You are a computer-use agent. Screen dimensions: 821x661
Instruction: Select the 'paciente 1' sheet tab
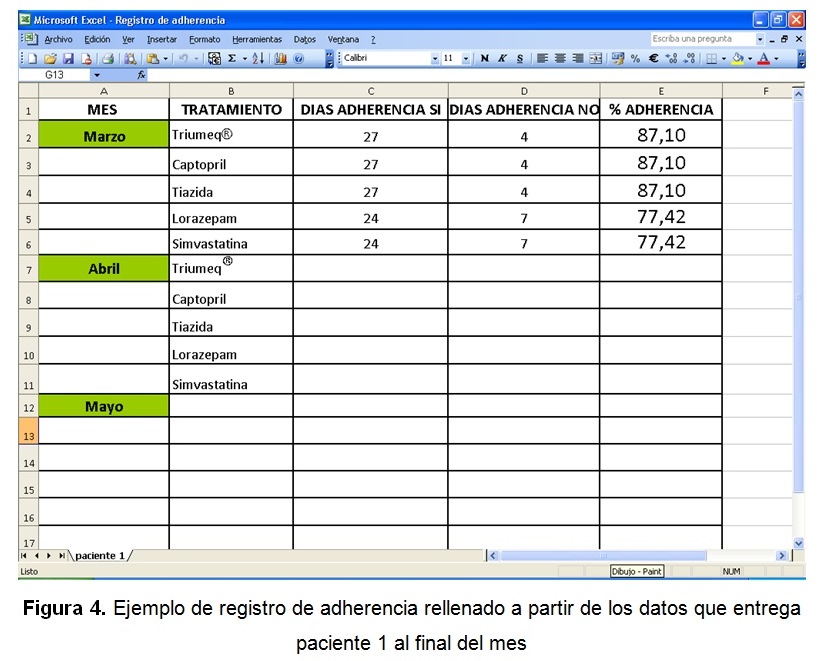tap(100, 555)
